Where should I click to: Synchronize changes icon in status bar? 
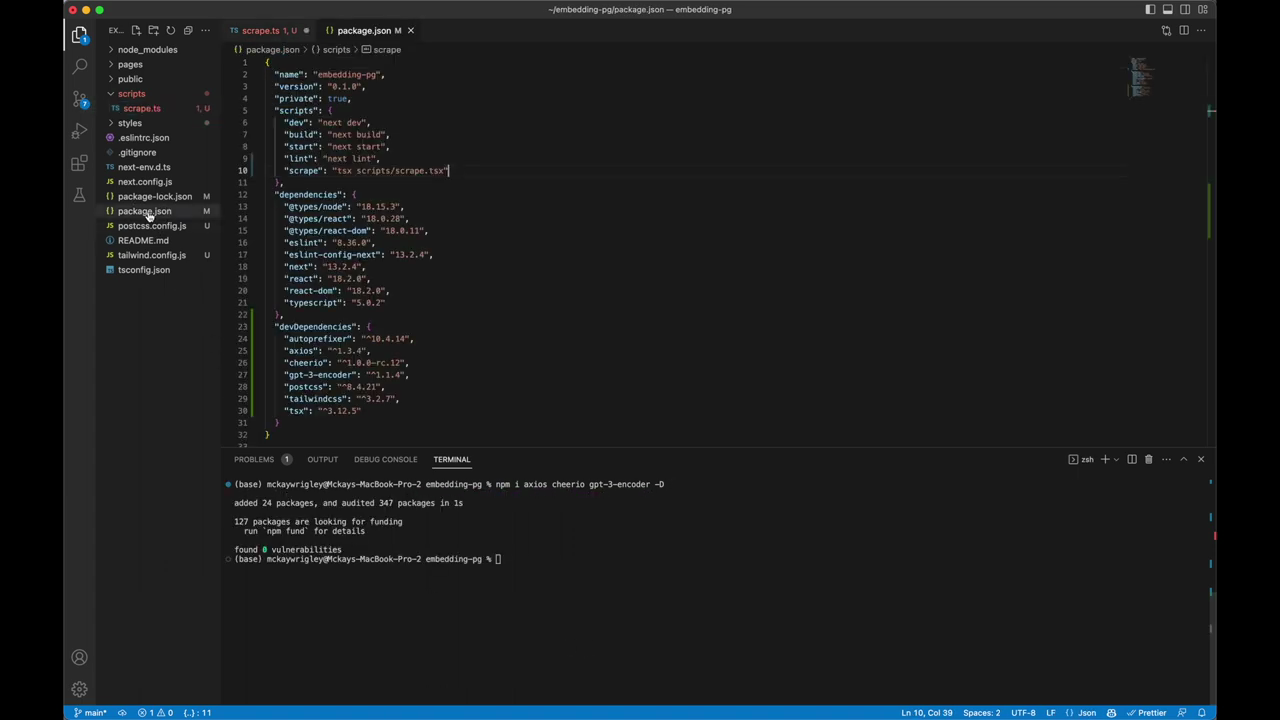[122, 713]
